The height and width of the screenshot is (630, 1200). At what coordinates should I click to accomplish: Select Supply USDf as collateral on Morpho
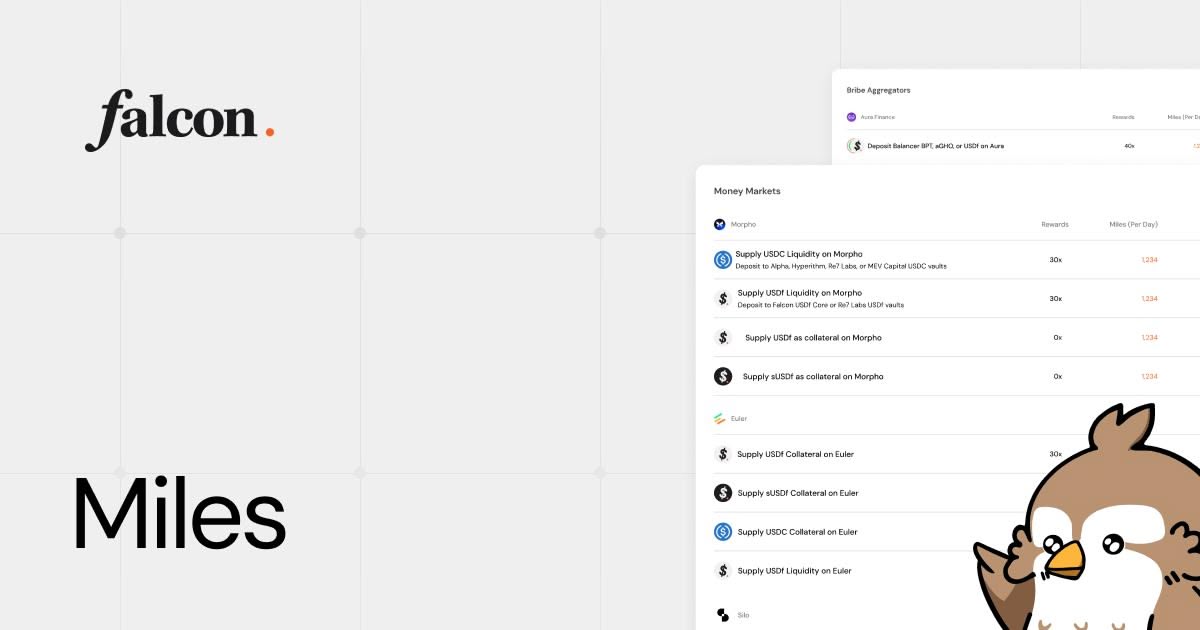pyautogui.click(x=813, y=338)
